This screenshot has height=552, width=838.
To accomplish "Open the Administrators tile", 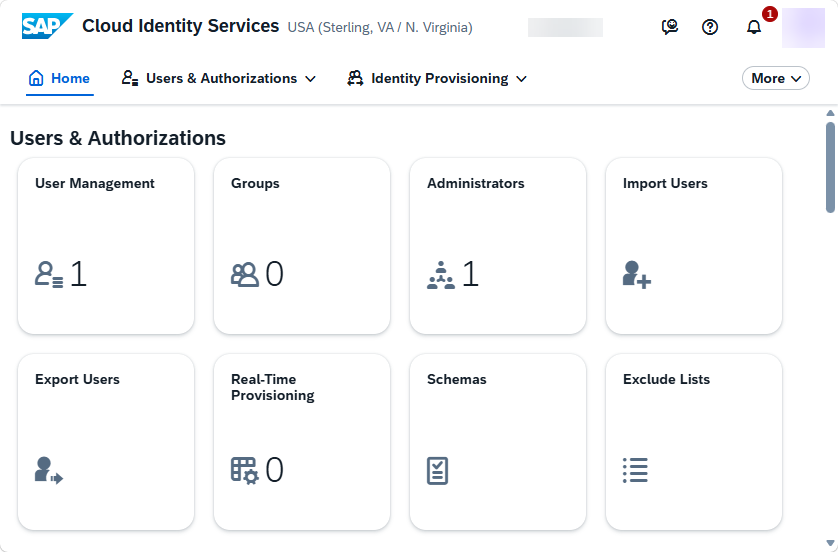I will (498, 246).
